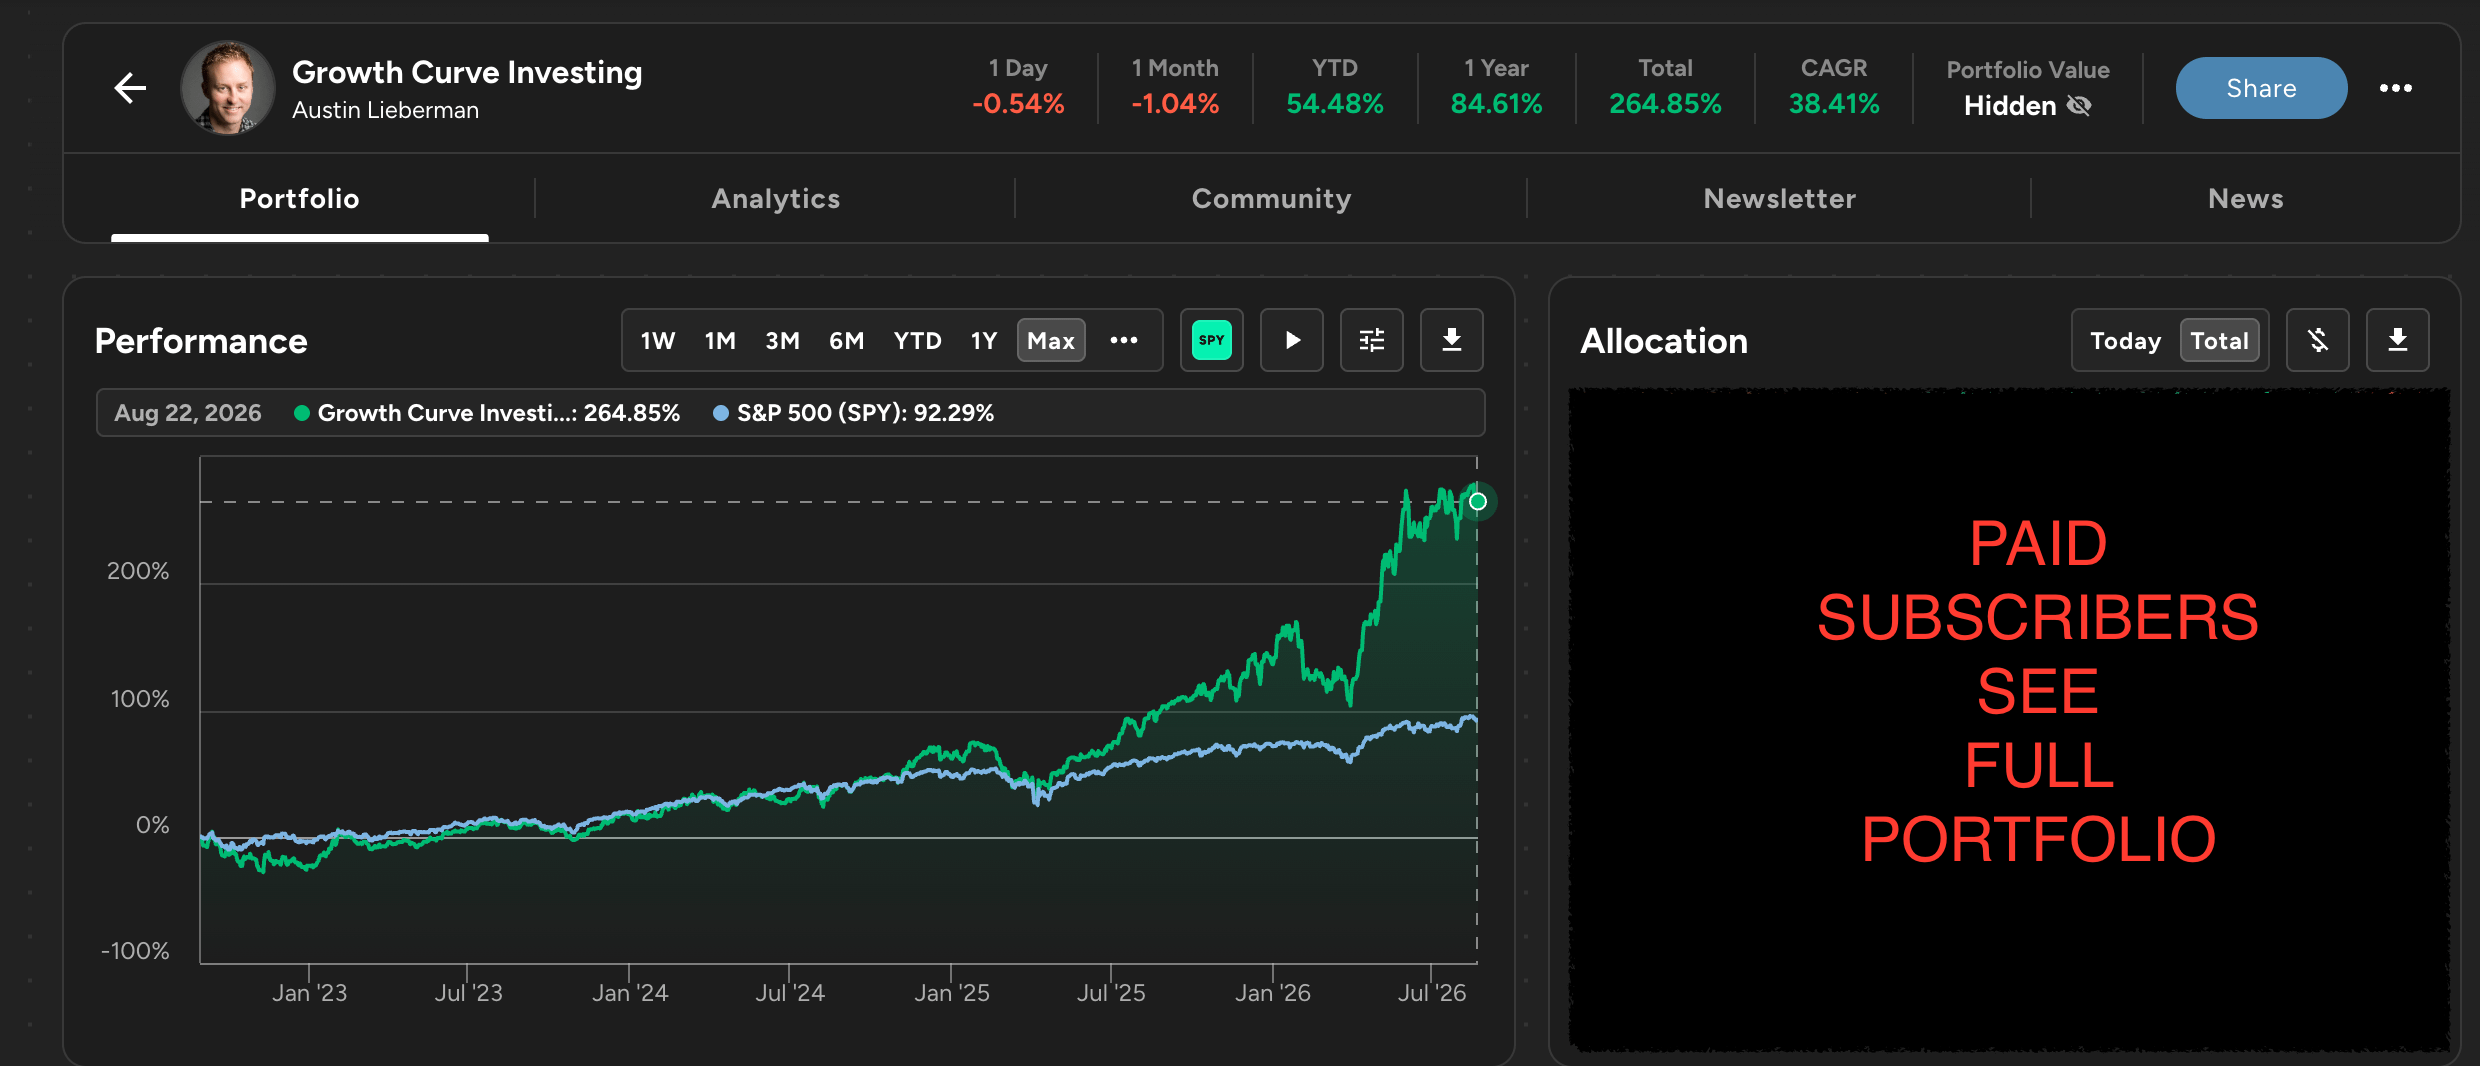Viewport: 2480px width, 1066px height.
Task: Click the Share button
Action: (x=2261, y=88)
